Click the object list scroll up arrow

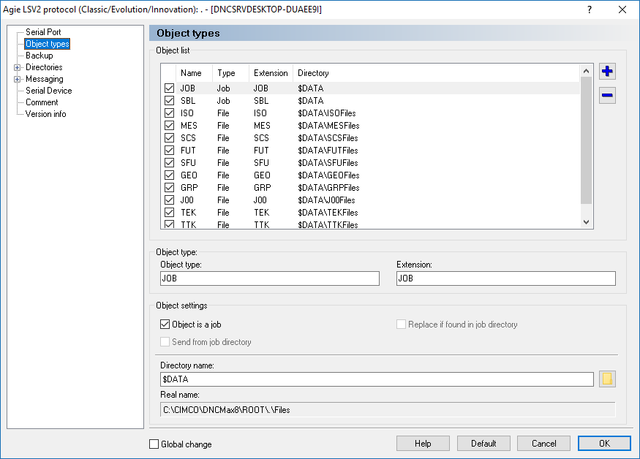tap(586, 71)
